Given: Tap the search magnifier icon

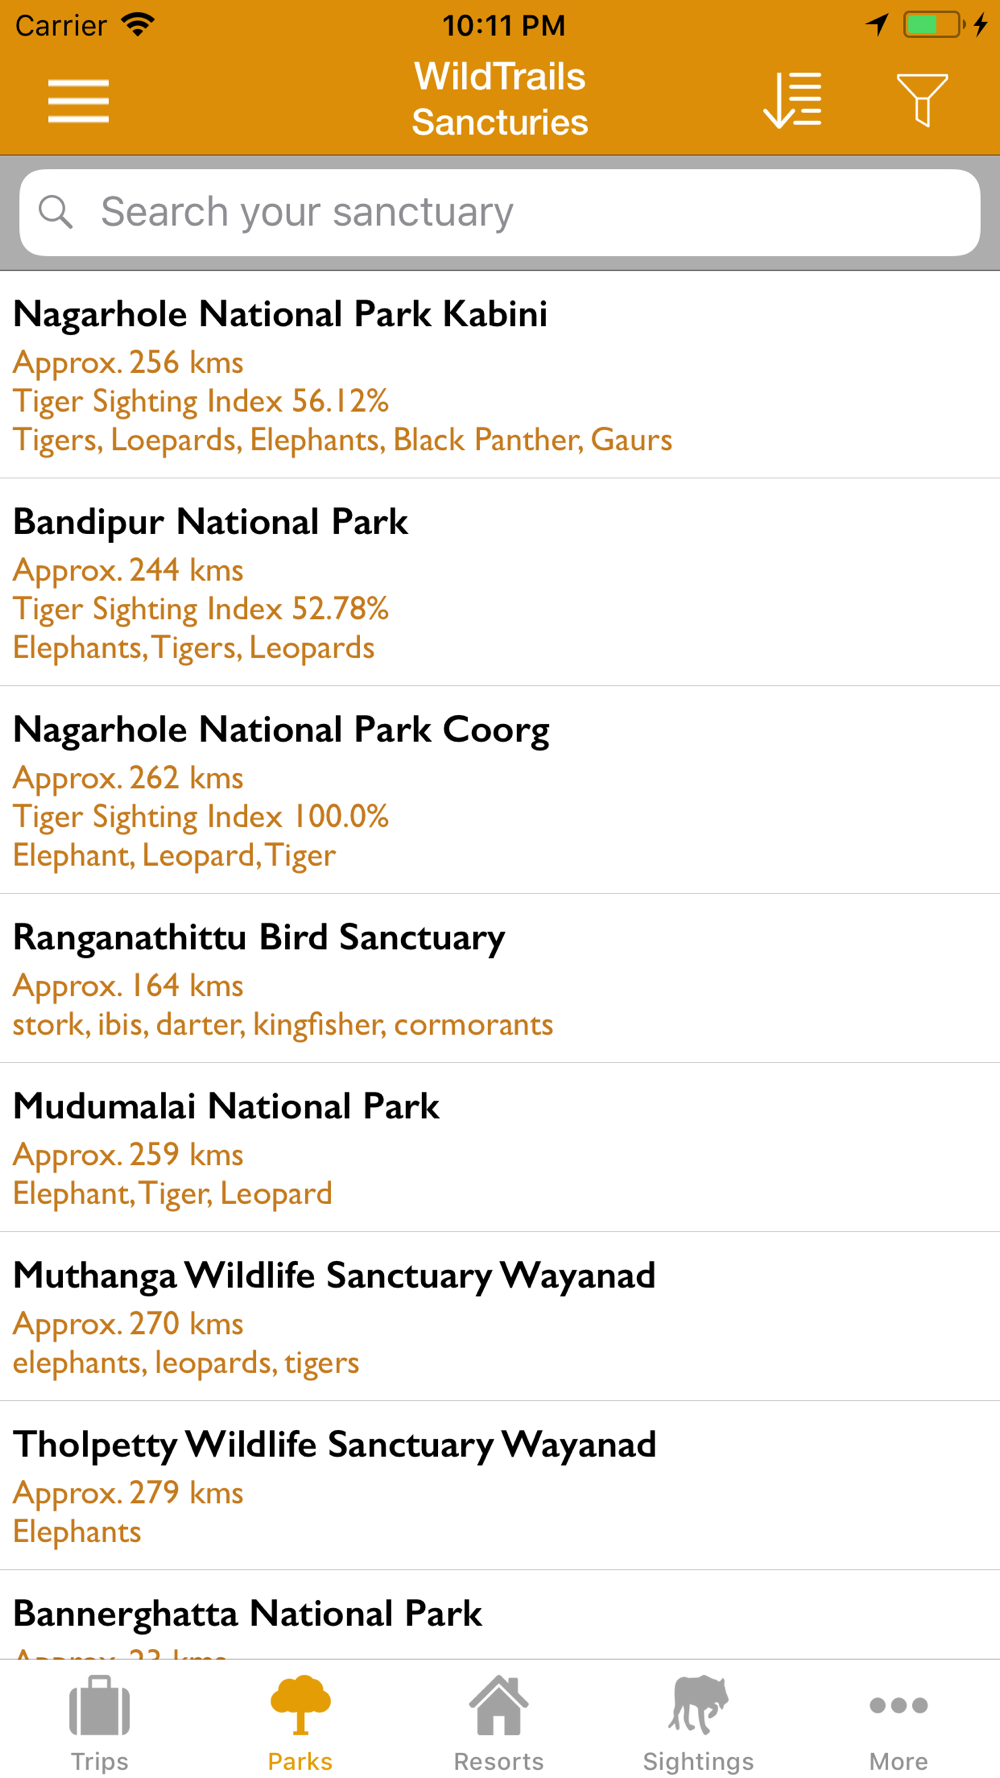Looking at the screenshot, I should (56, 212).
